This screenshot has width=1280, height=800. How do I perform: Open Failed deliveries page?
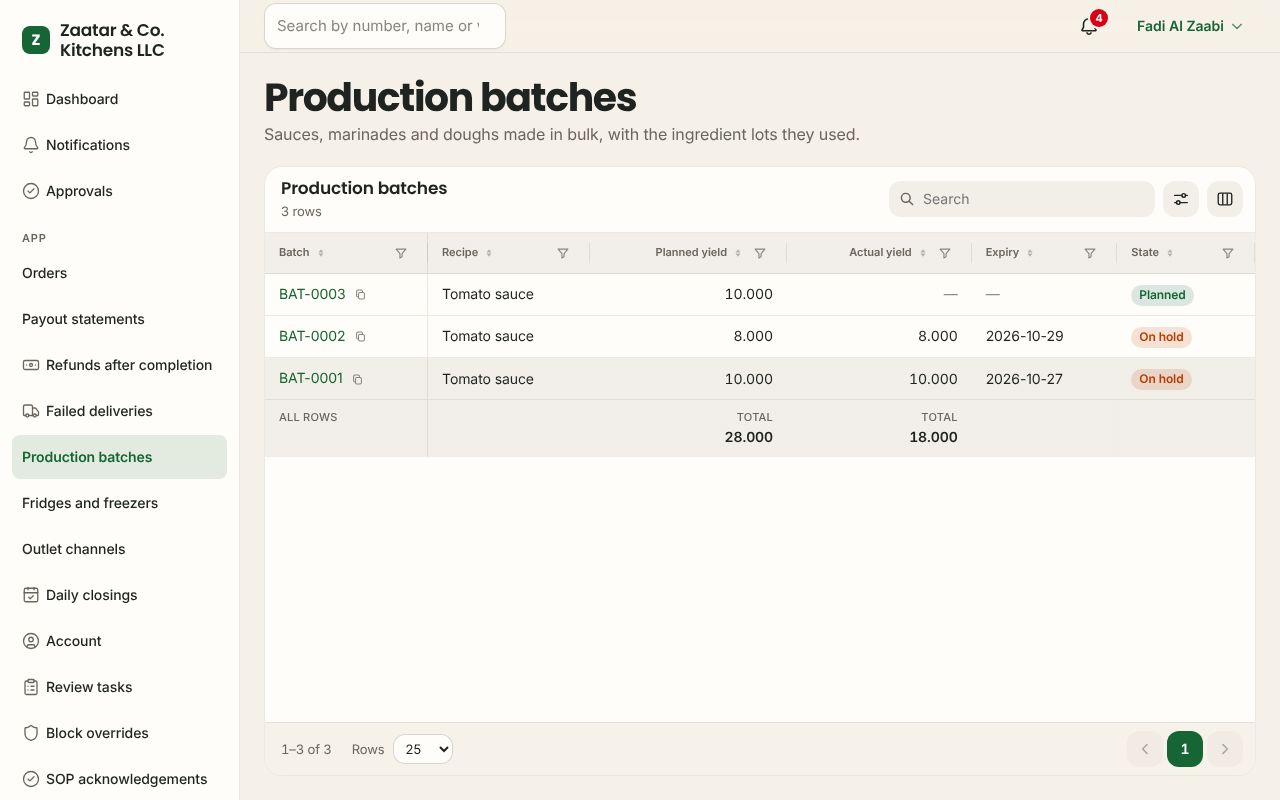(x=120, y=411)
